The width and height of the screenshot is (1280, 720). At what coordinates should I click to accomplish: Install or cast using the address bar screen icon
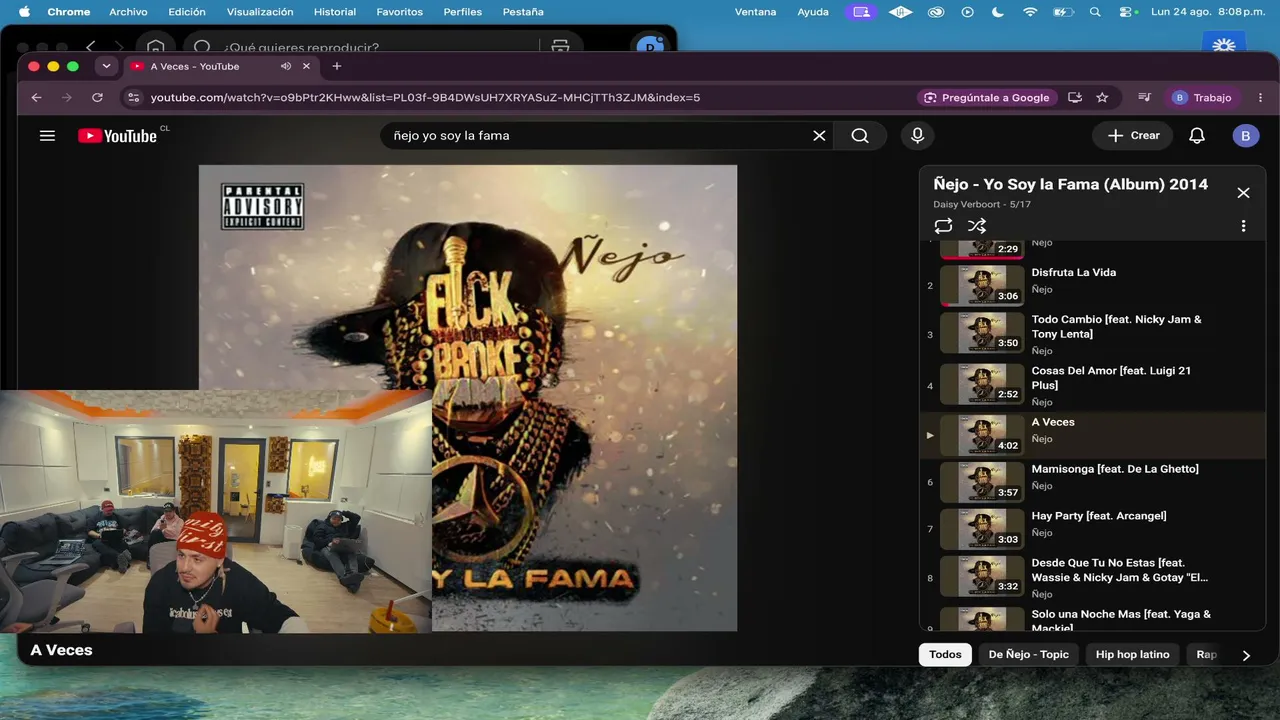coord(1075,98)
